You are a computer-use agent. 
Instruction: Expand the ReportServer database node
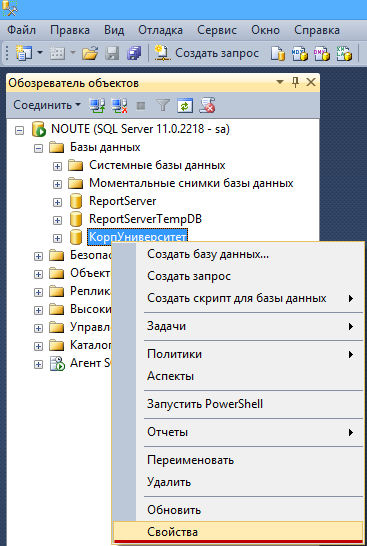point(57,202)
